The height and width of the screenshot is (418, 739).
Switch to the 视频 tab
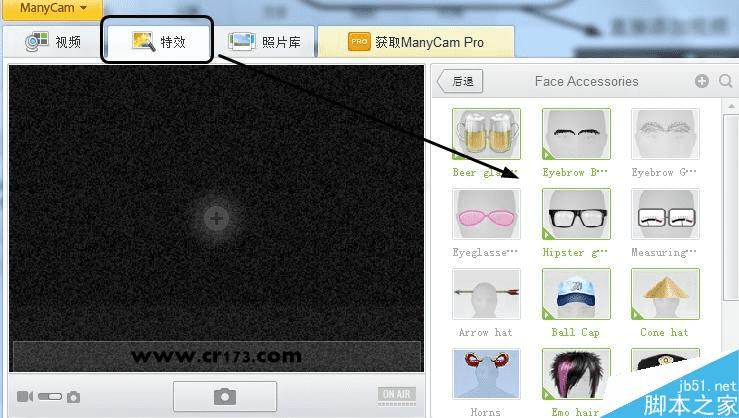[x=52, y=42]
